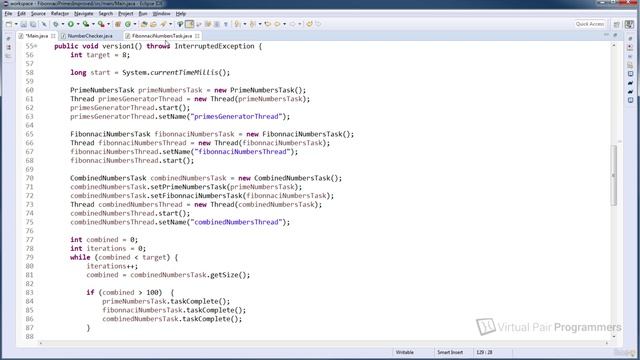Open the Run menu

(143, 13)
